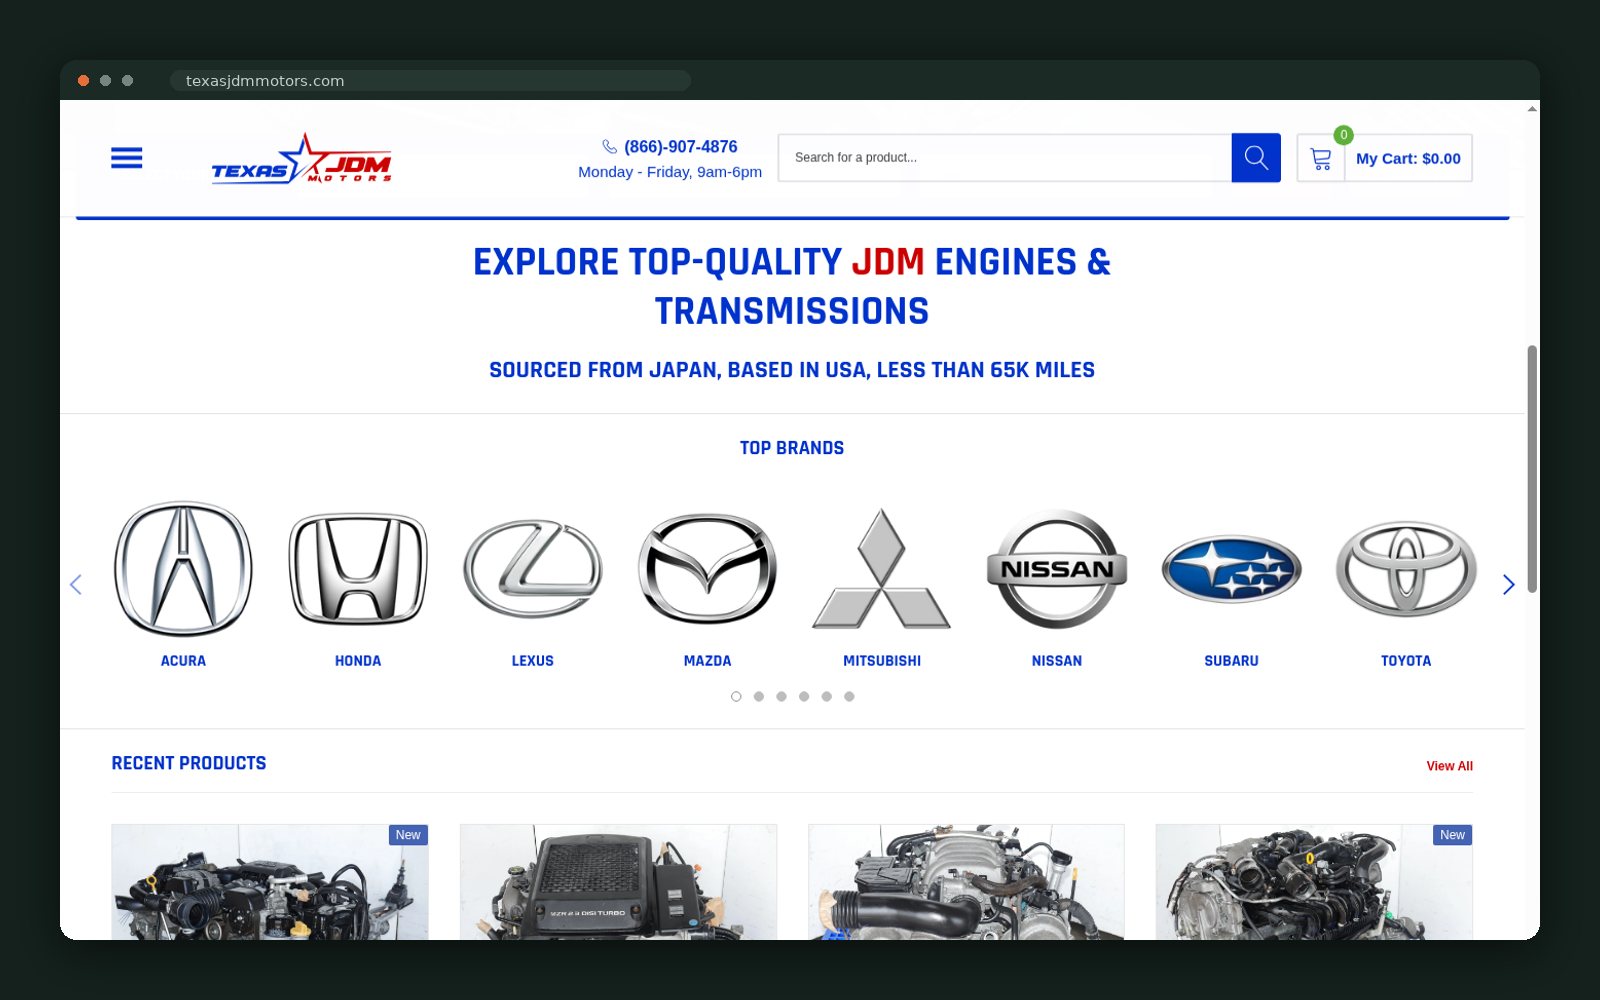Open the shopping cart icon
Screen dimensions: 1600x1000
pos(1321,158)
